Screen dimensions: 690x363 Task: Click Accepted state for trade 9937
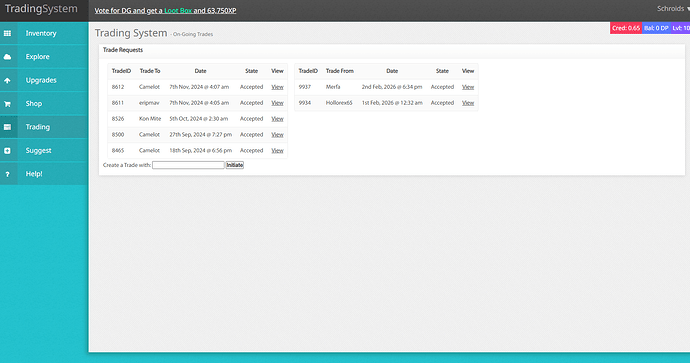pos(442,87)
